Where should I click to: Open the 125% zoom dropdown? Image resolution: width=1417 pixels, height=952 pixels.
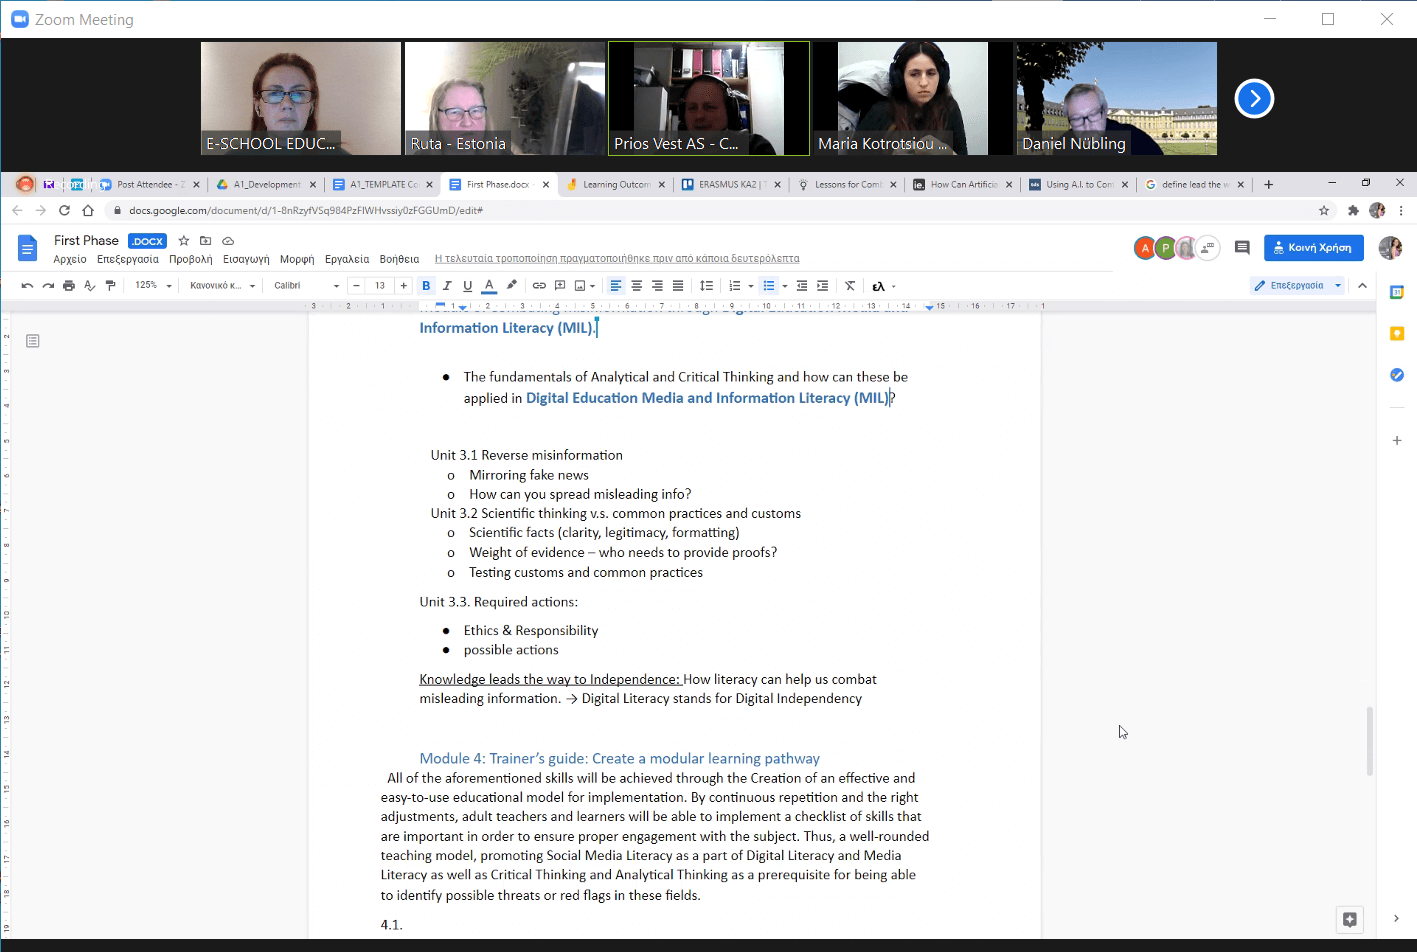(x=154, y=286)
